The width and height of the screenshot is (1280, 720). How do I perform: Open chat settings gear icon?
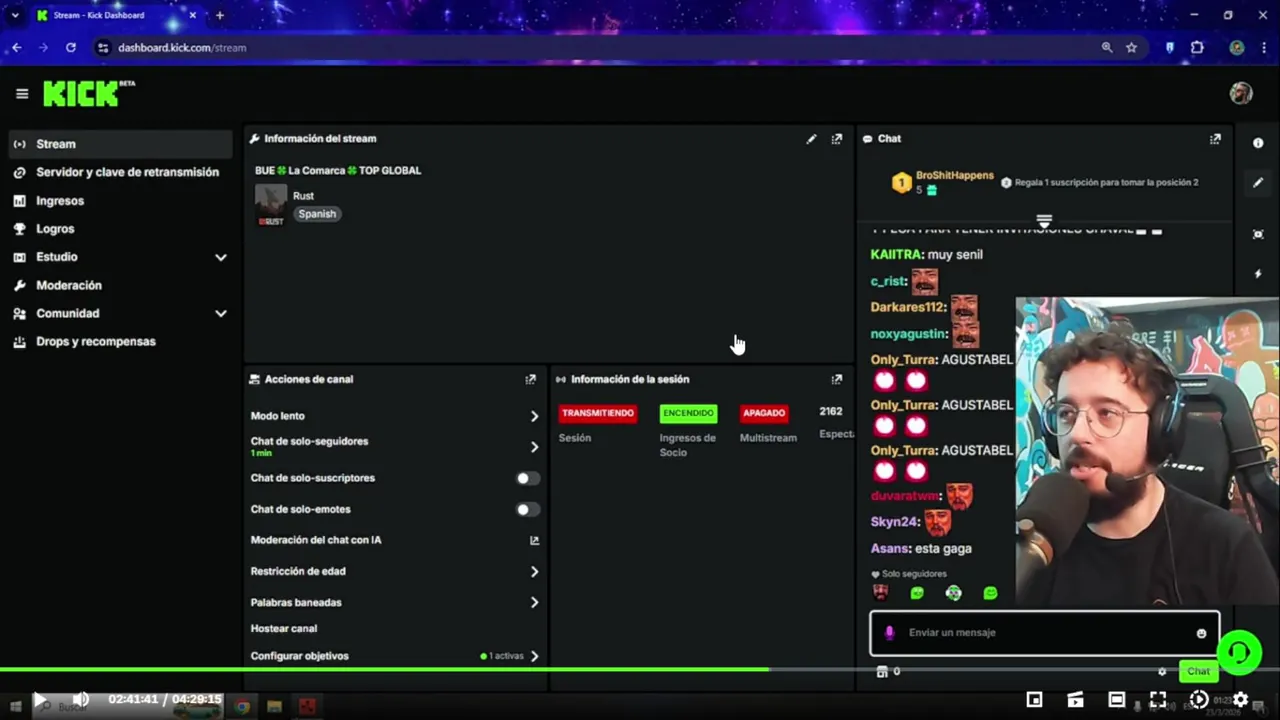pyautogui.click(x=1161, y=672)
